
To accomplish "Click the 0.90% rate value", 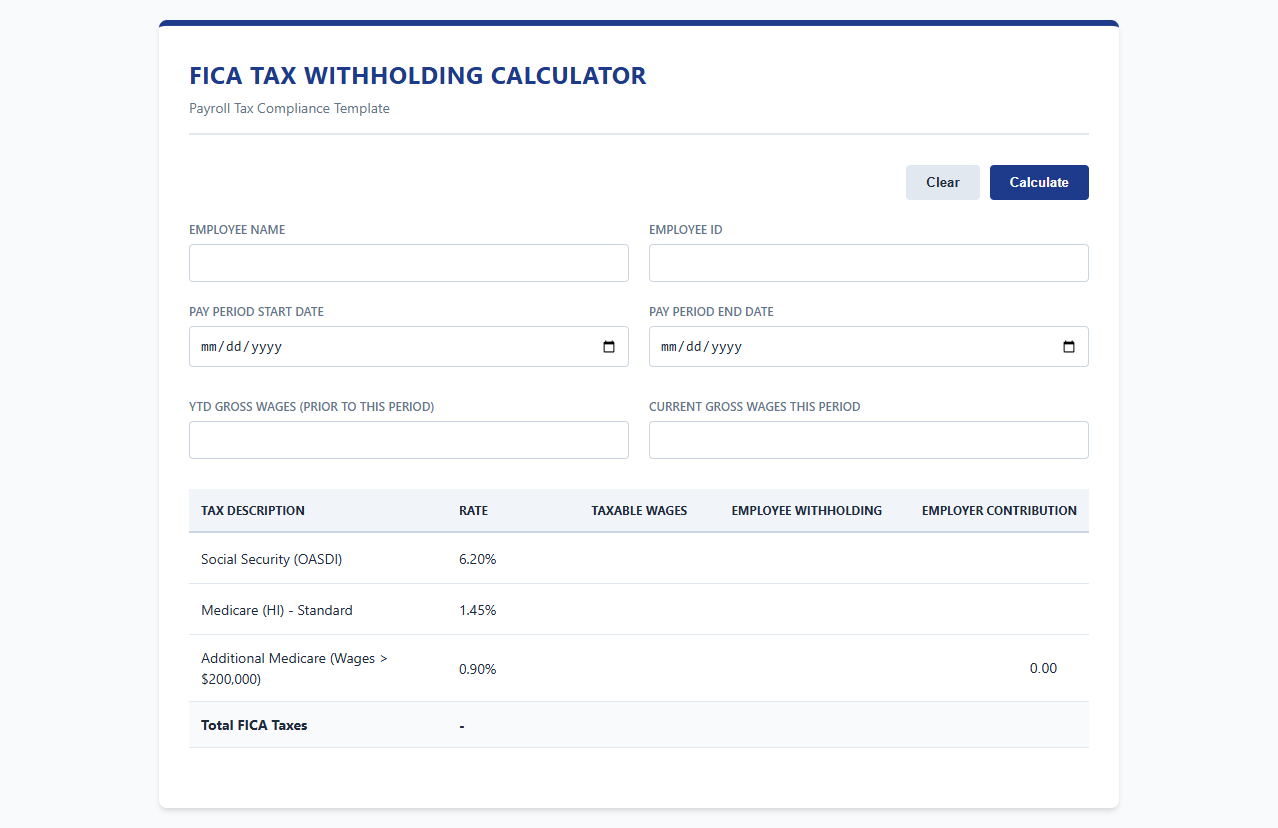I will (478, 669).
